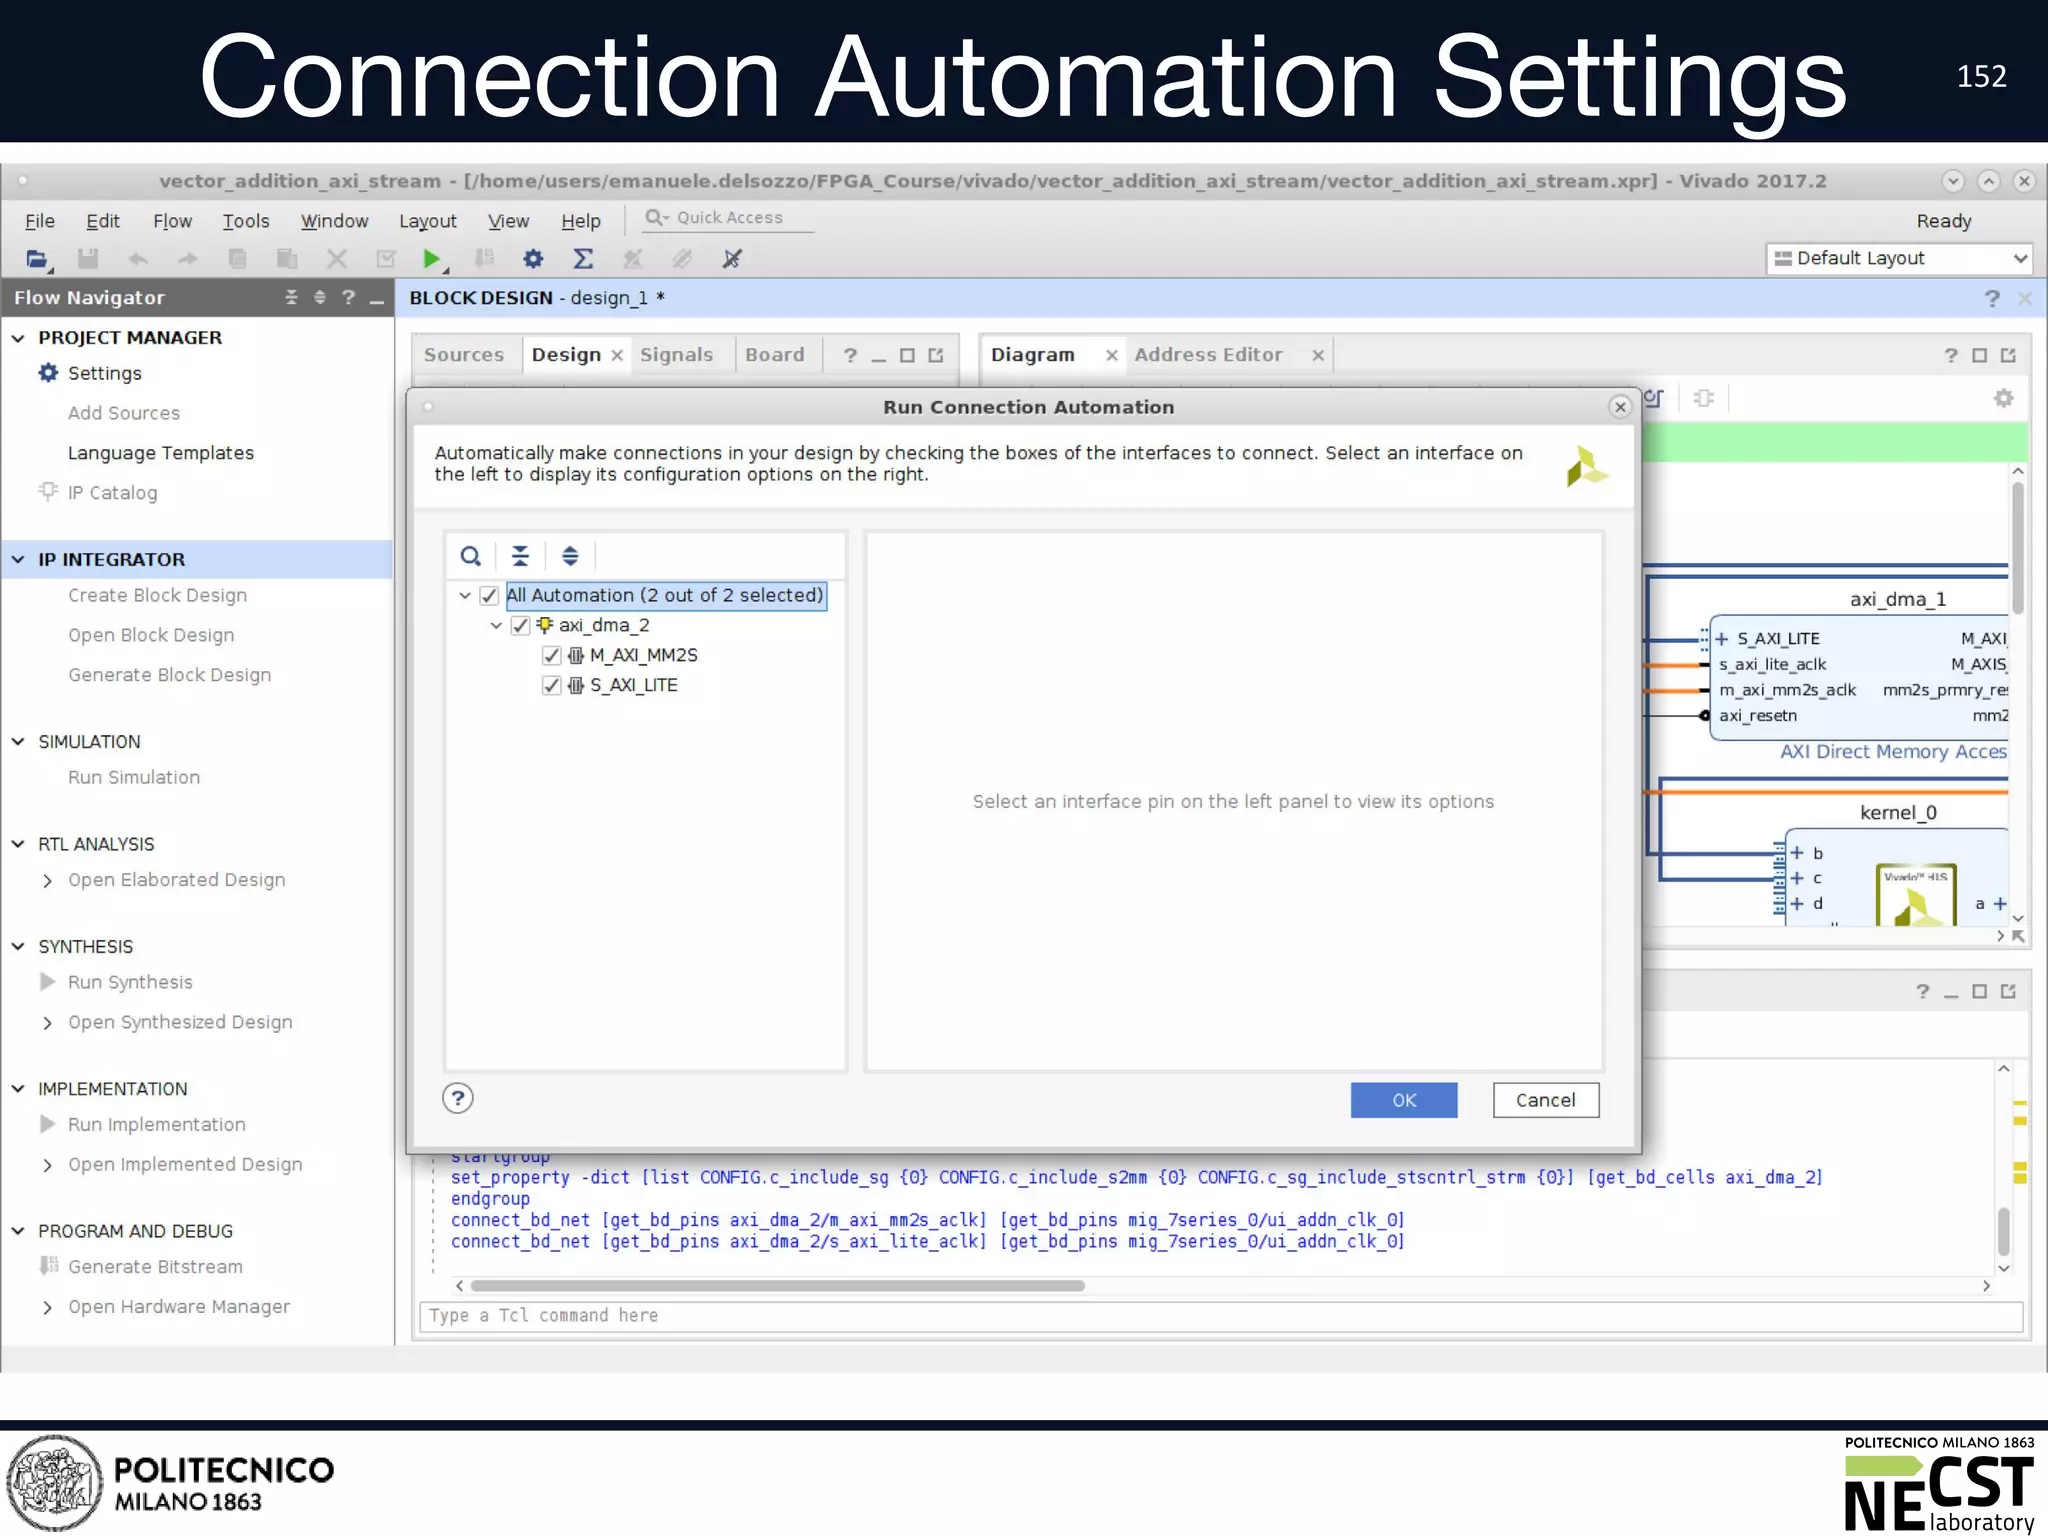
Task: Open the Tools menu
Action: click(x=246, y=221)
